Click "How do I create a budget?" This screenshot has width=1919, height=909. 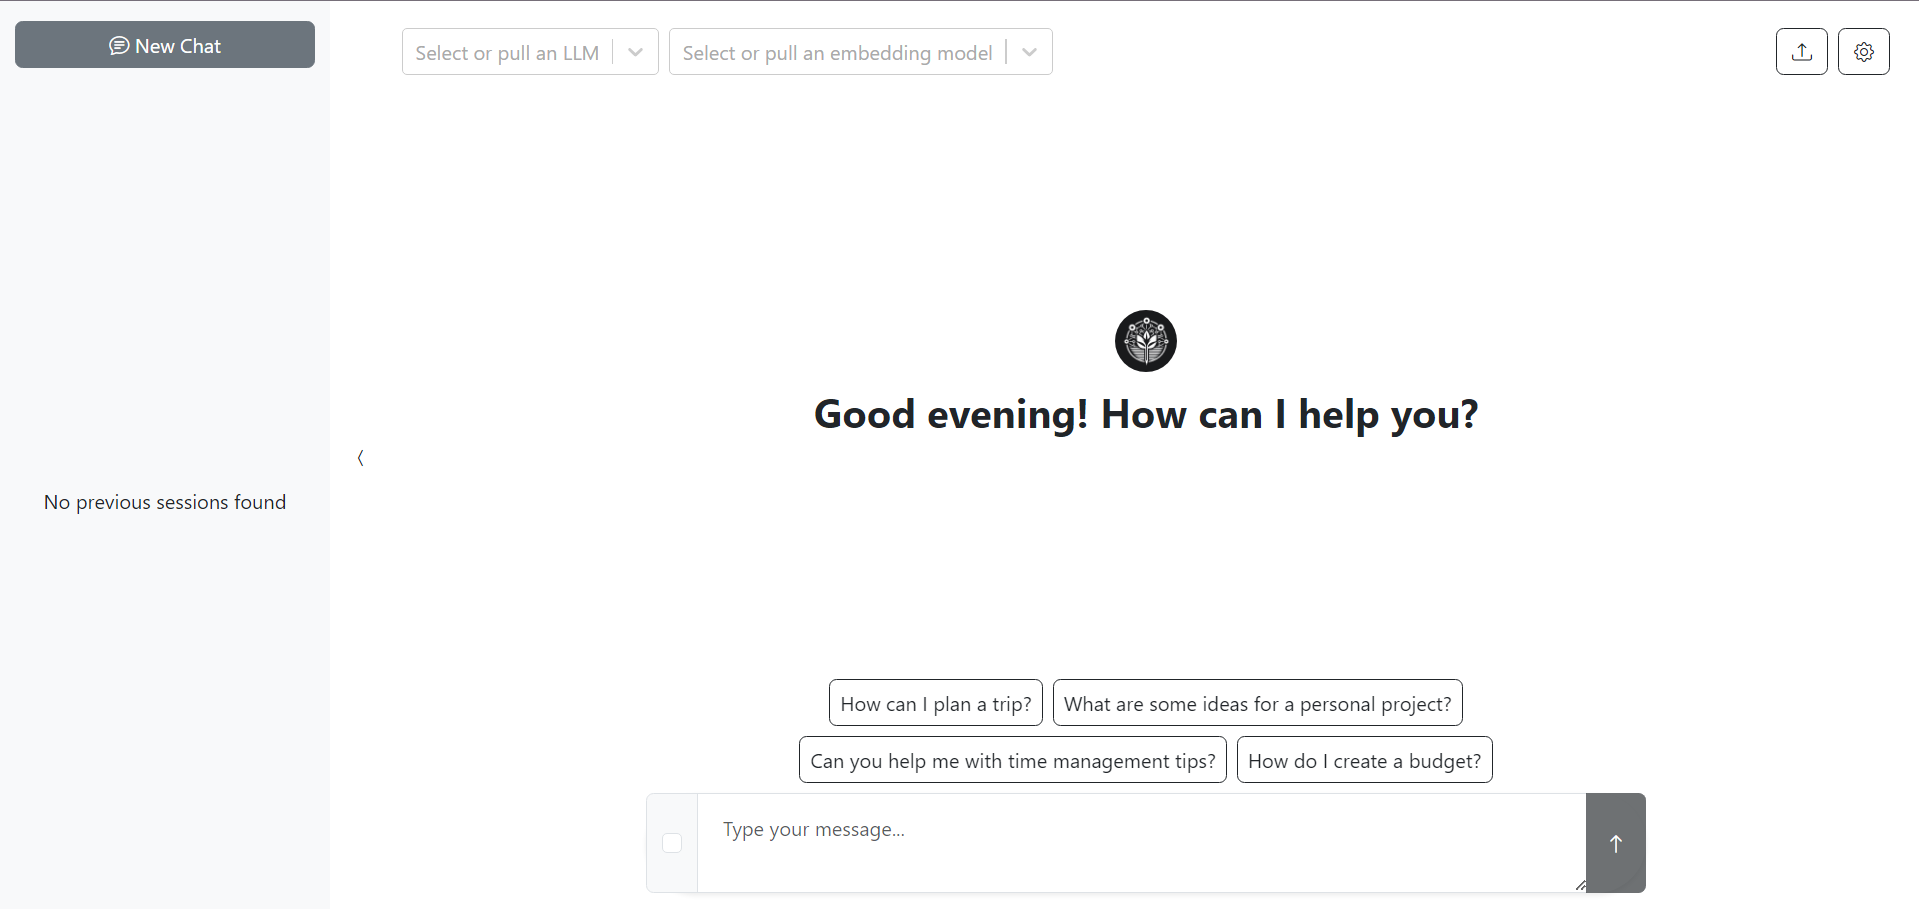click(1364, 760)
